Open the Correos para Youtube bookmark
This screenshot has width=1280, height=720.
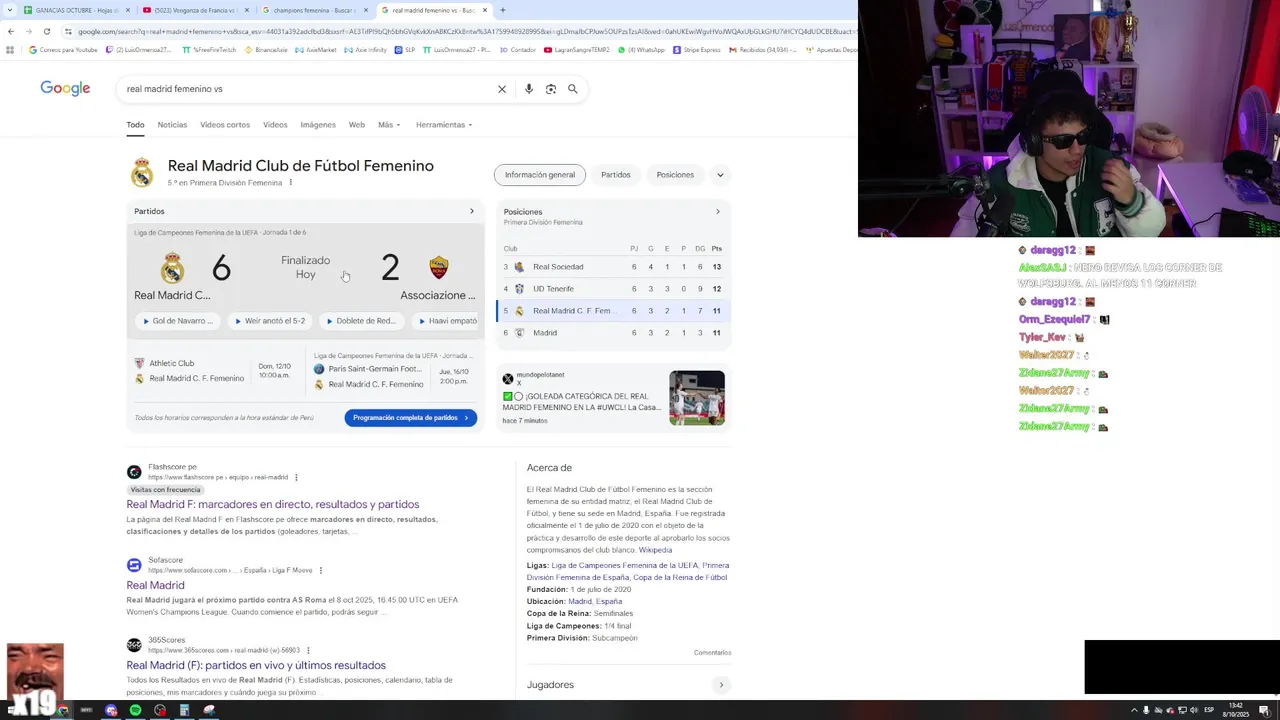point(63,50)
